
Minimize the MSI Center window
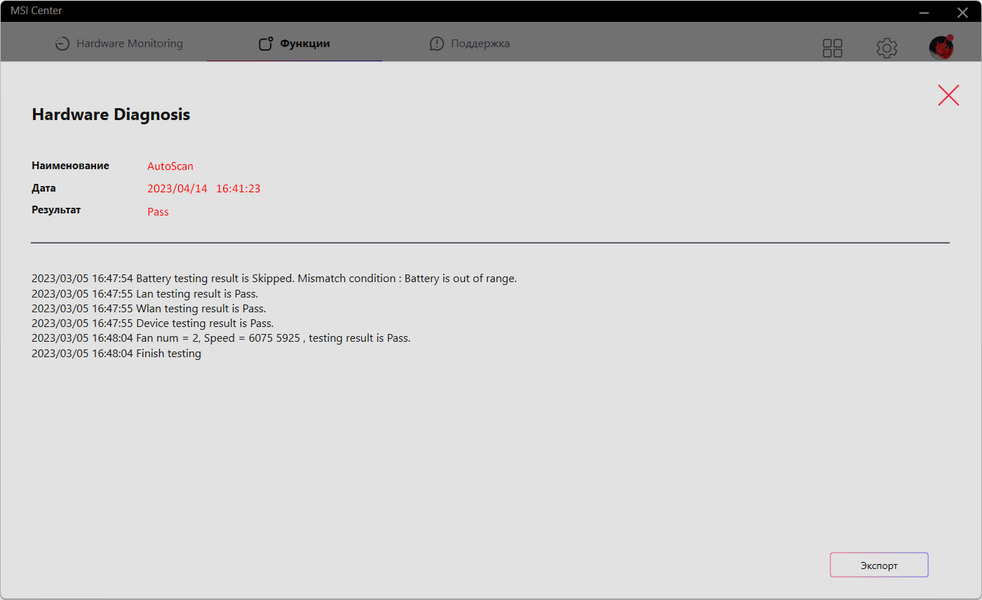(x=924, y=12)
